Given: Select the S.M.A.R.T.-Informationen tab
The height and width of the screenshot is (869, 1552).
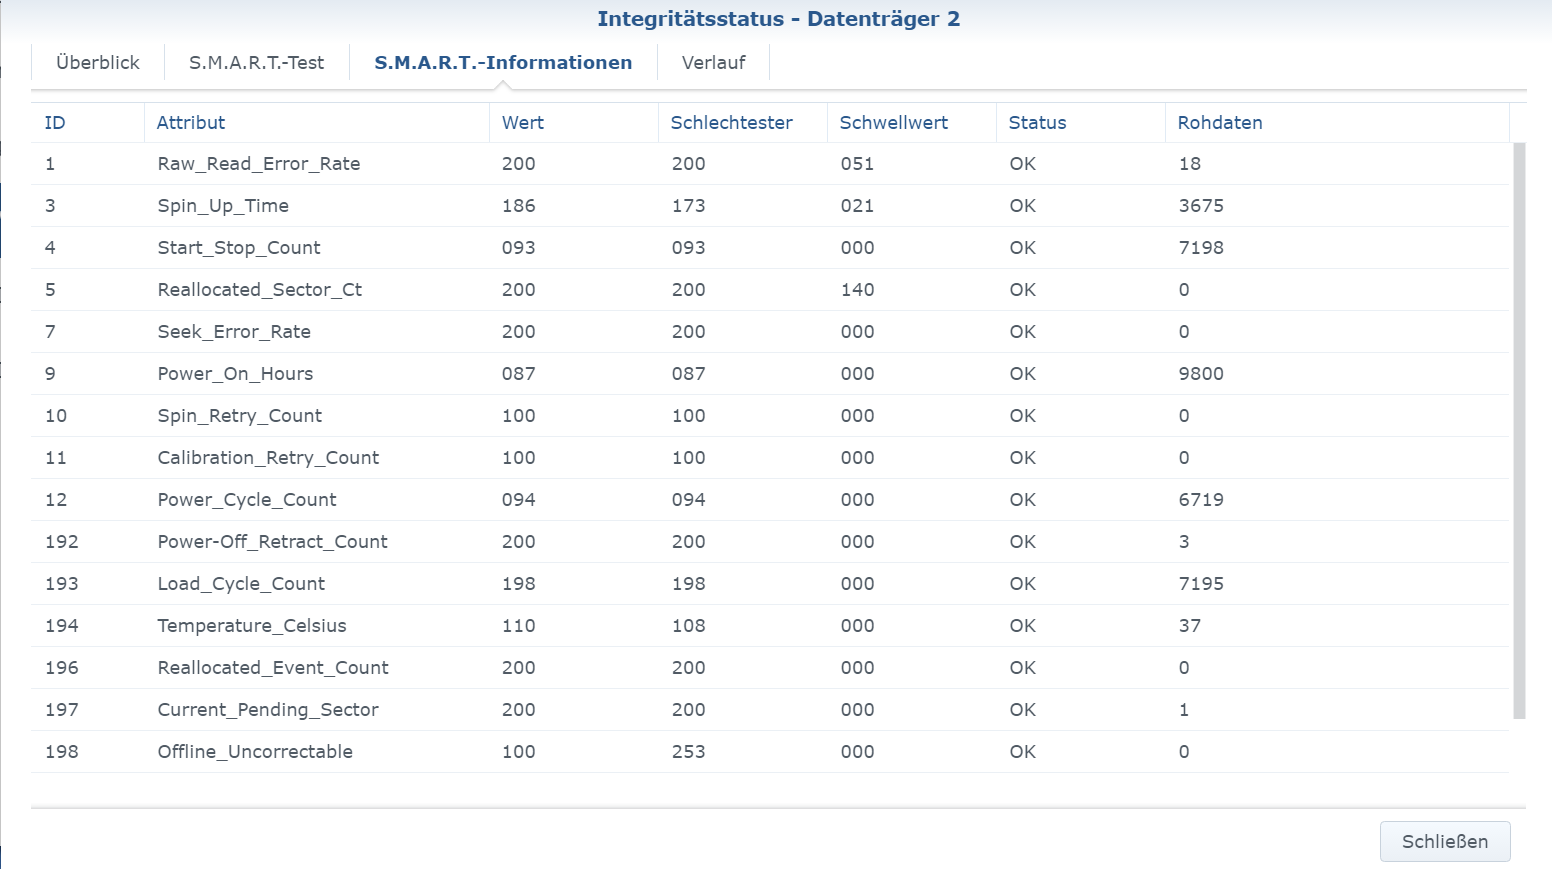Looking at the screenshot, I should [503, 62].
